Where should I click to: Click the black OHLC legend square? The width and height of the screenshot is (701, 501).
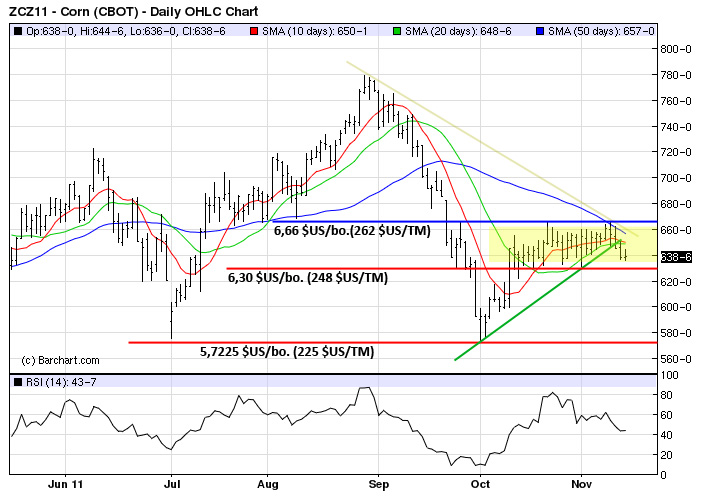tap(18, 31)
